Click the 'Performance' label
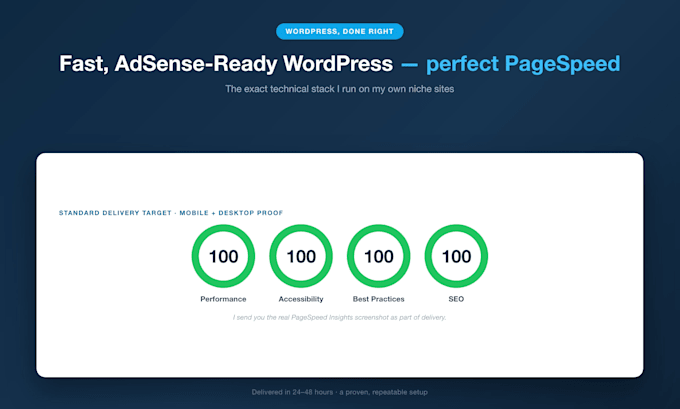680x409 pixels. (x=223, y=299)
